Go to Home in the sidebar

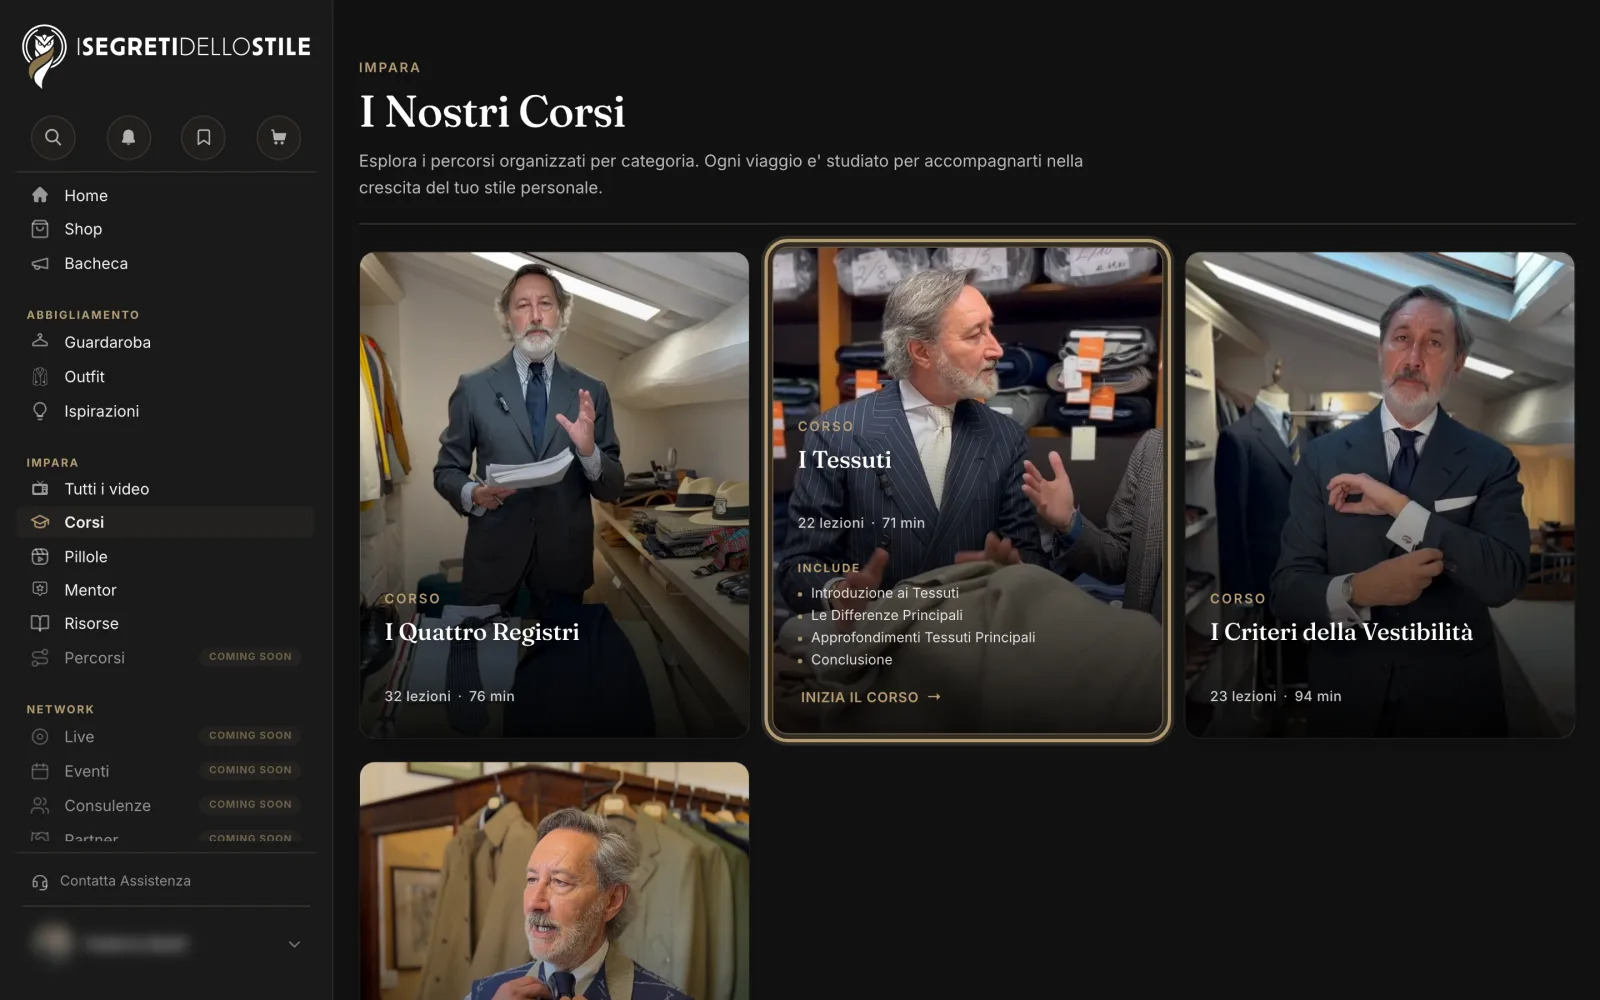165,195
